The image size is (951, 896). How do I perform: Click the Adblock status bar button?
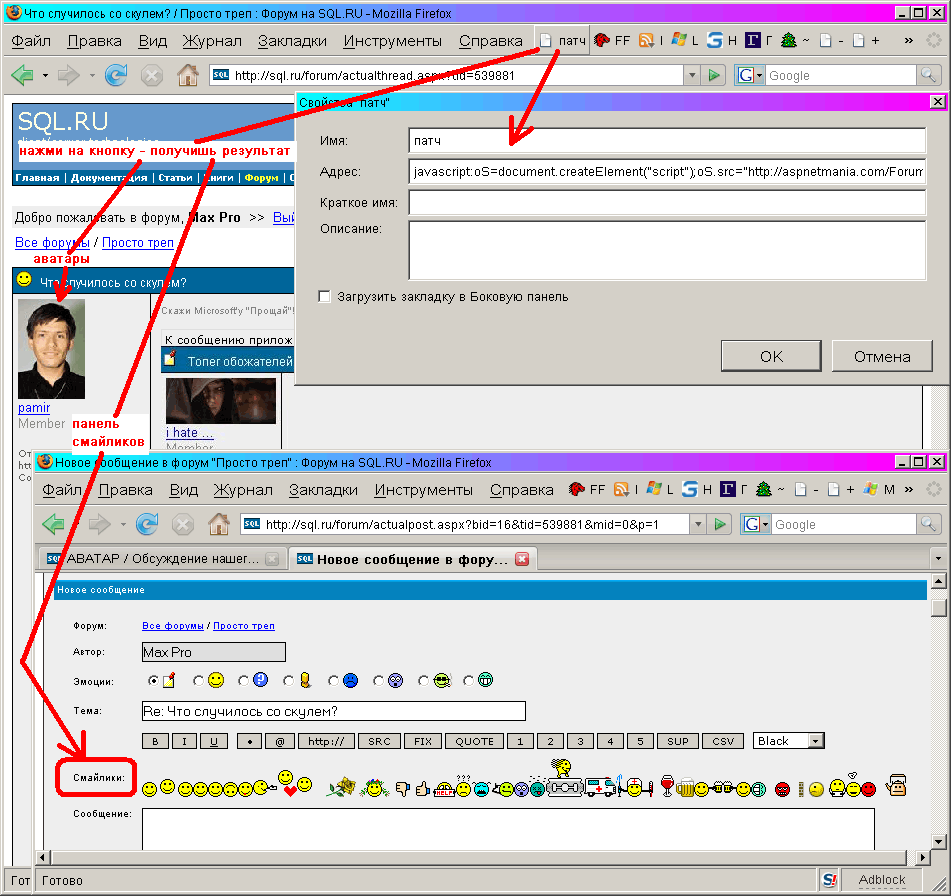881,880
